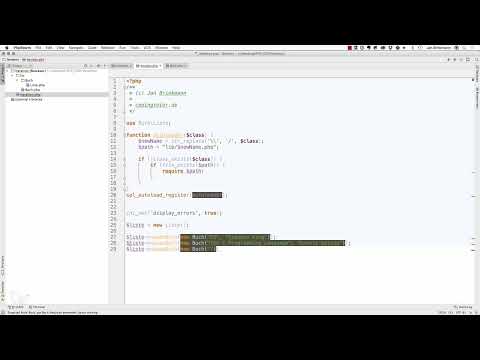Image resolution: width=480 pixels, height=360 pixels.
Task: Switch to the last editor tab
Action: click(x=176, y=66)
